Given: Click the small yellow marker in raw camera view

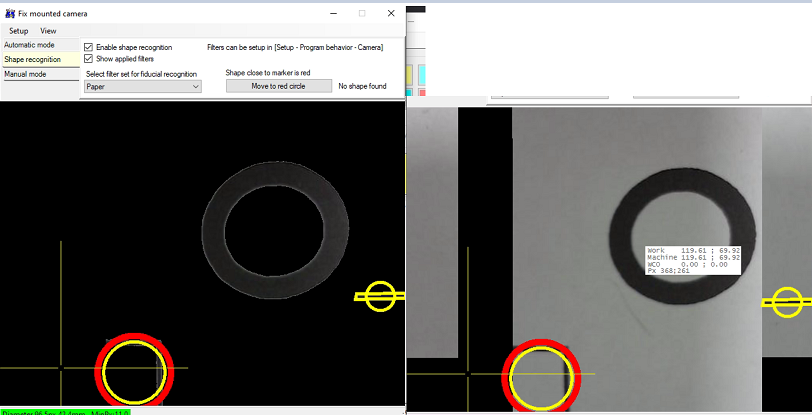Looking at the screenshot, I should pyautogui.click(x=787, y=302).
